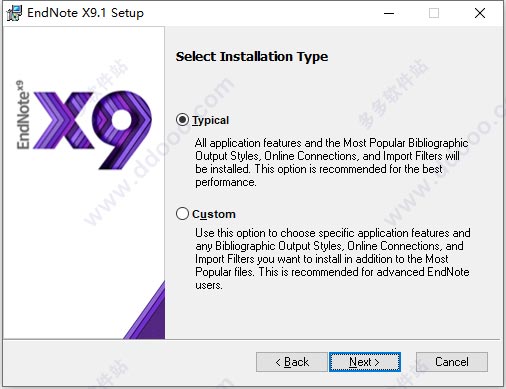506x389 pixels.
Task: Click the purple X glyph in logo
Action: [x=63, y=120]
